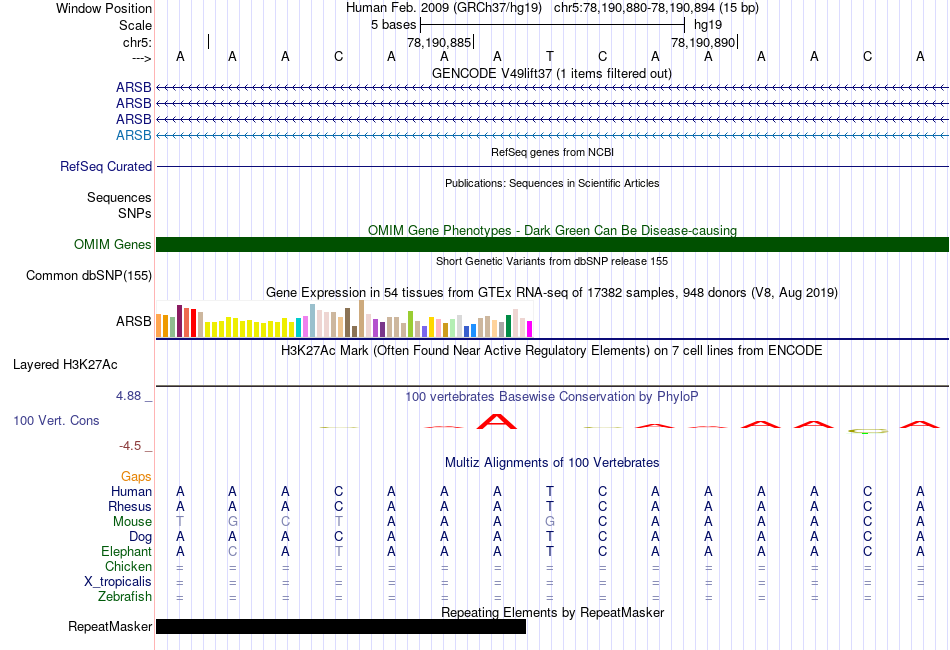
Task: Click the RefSeq genes from NCBI title
Action: (552, 152)
